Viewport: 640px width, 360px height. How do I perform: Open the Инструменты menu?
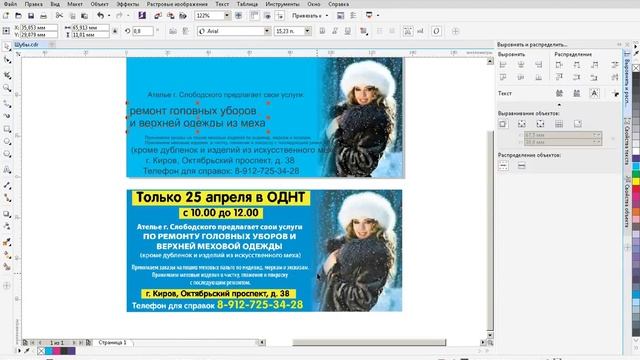click(282, 4)
